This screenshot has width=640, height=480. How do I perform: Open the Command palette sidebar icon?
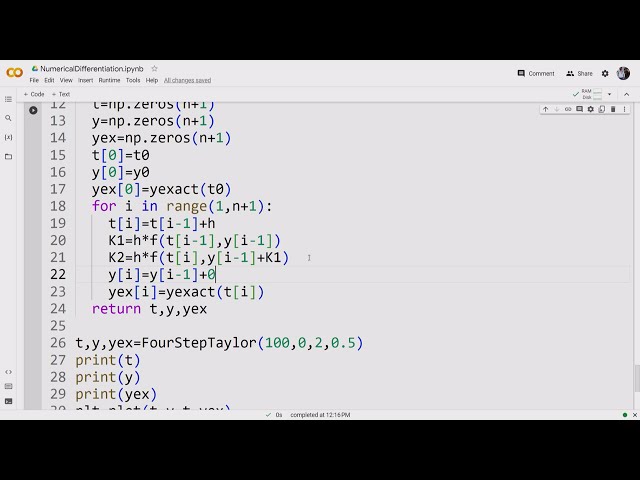[x=8, y=386]
